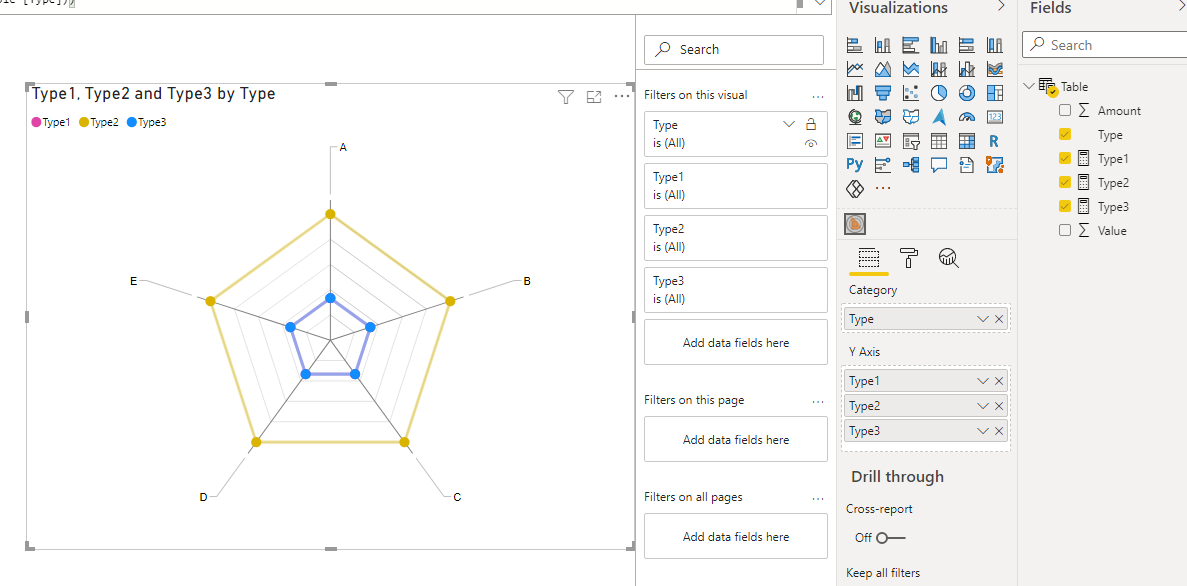Open Filters on this page options menu
Screen dimensions: 1187x586
point(818,401)
